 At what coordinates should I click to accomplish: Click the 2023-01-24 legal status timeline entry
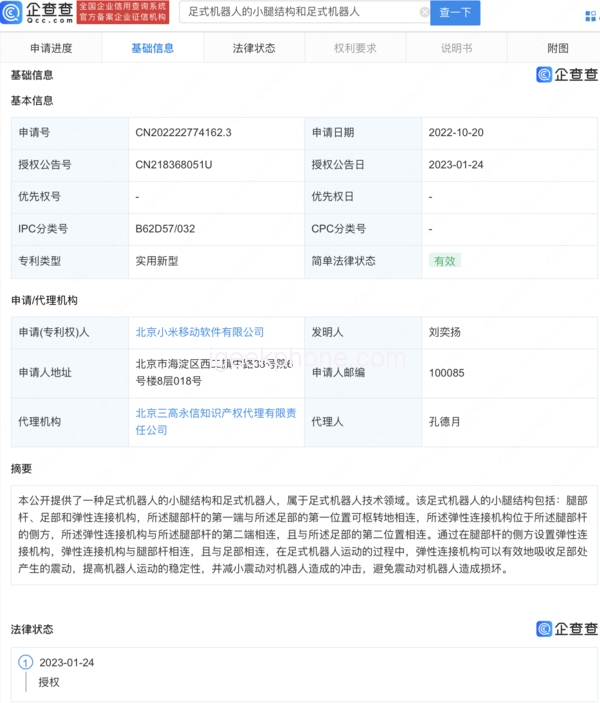66,663
